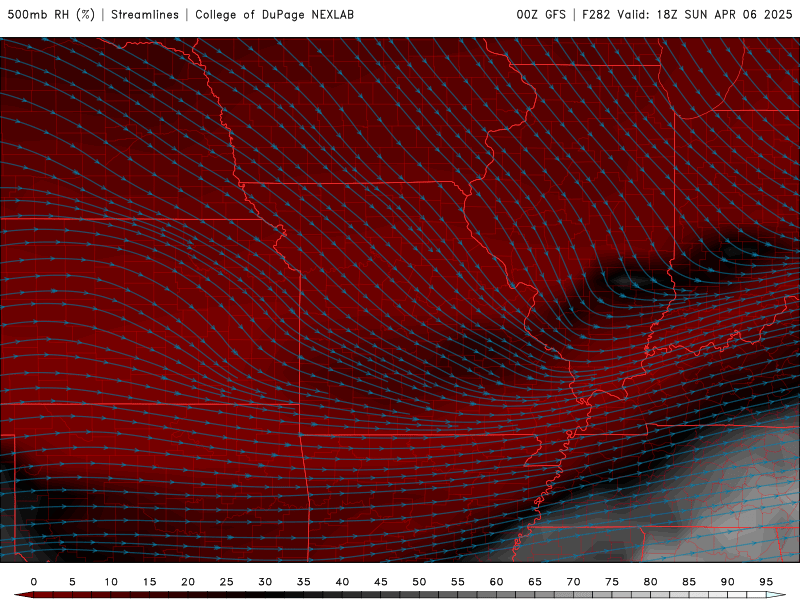Image resolution: width=800 pixels, height=600 pixels.
Task: Click the 95 value on color scale
Action: click(766, 582)
